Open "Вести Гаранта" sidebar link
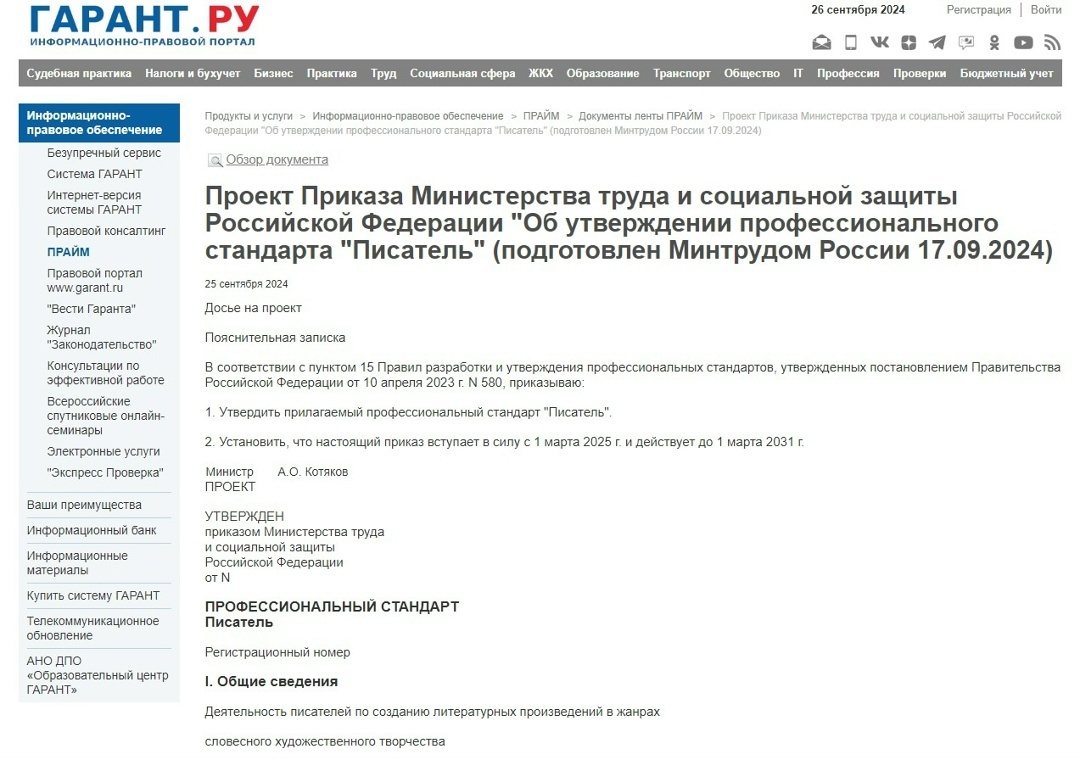Screen dimensions: 1080x760 point(91,309)
